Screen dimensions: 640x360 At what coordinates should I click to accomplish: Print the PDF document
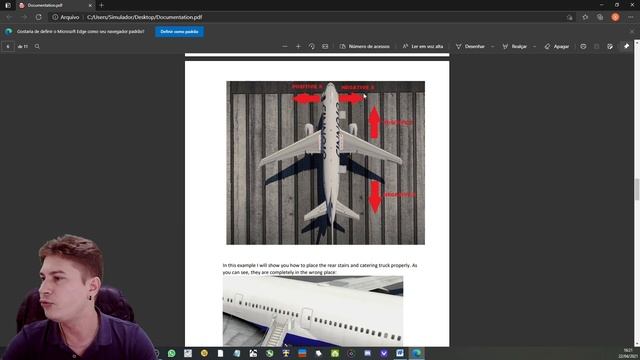[x=583, y=47]
